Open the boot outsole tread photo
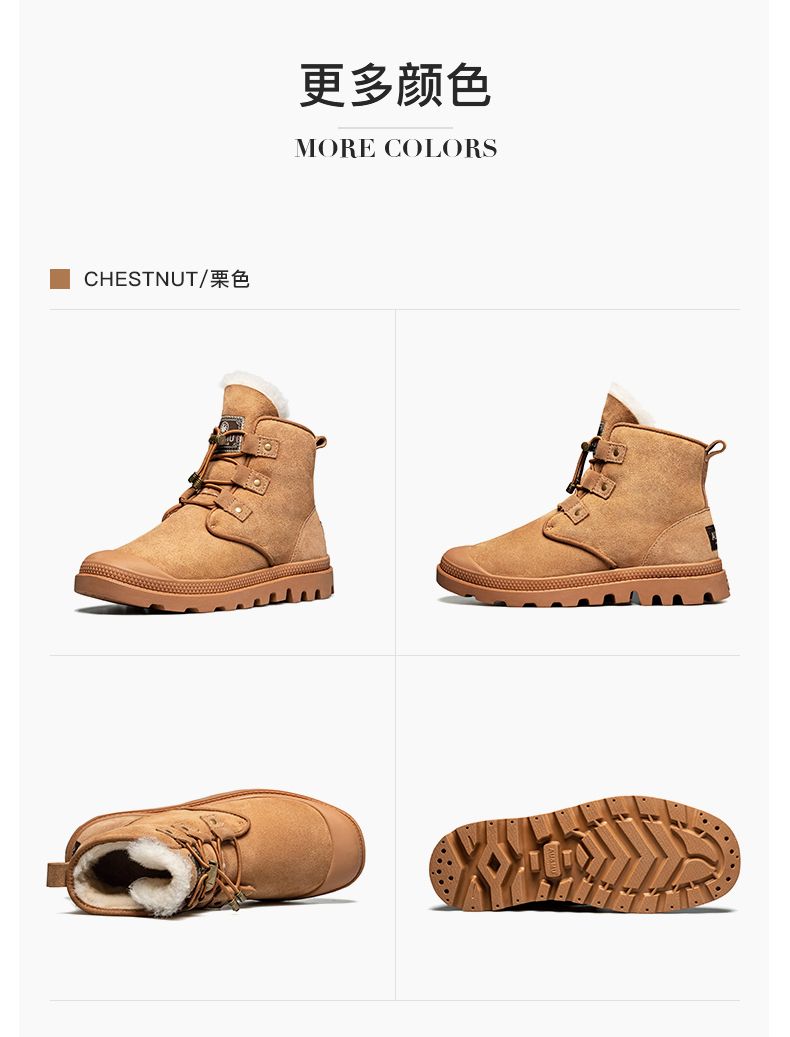 pyautogui.click(x=584, y=854)
